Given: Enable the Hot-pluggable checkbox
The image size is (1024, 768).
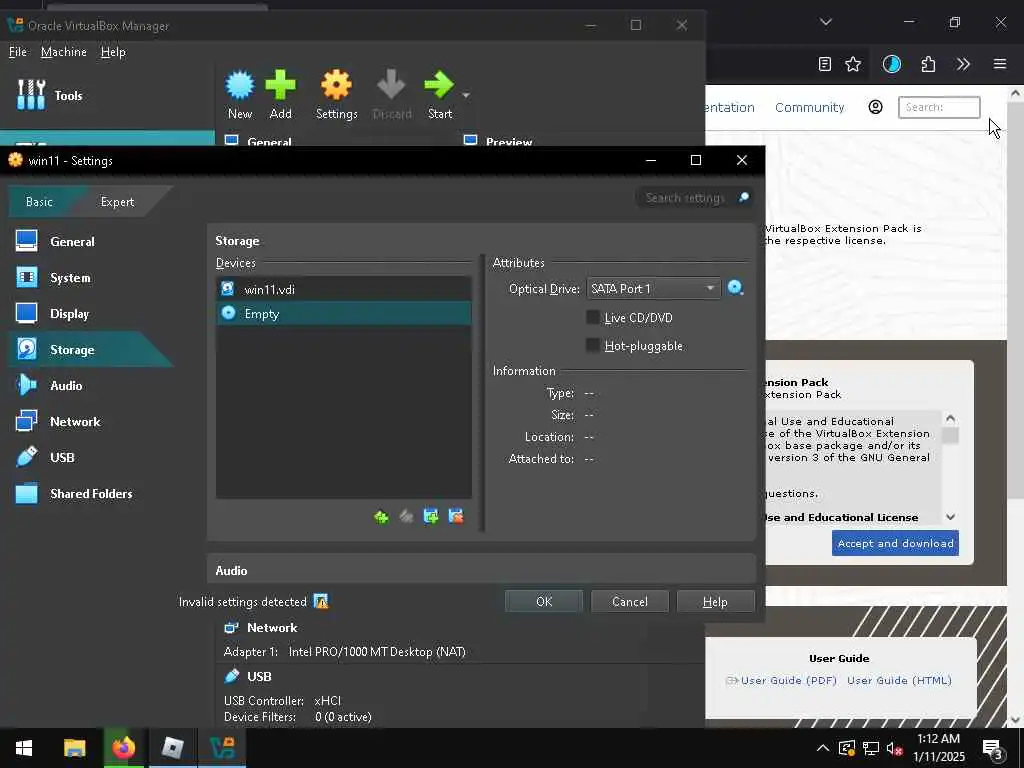Looking at the screenshot, I should click(593, 345).
